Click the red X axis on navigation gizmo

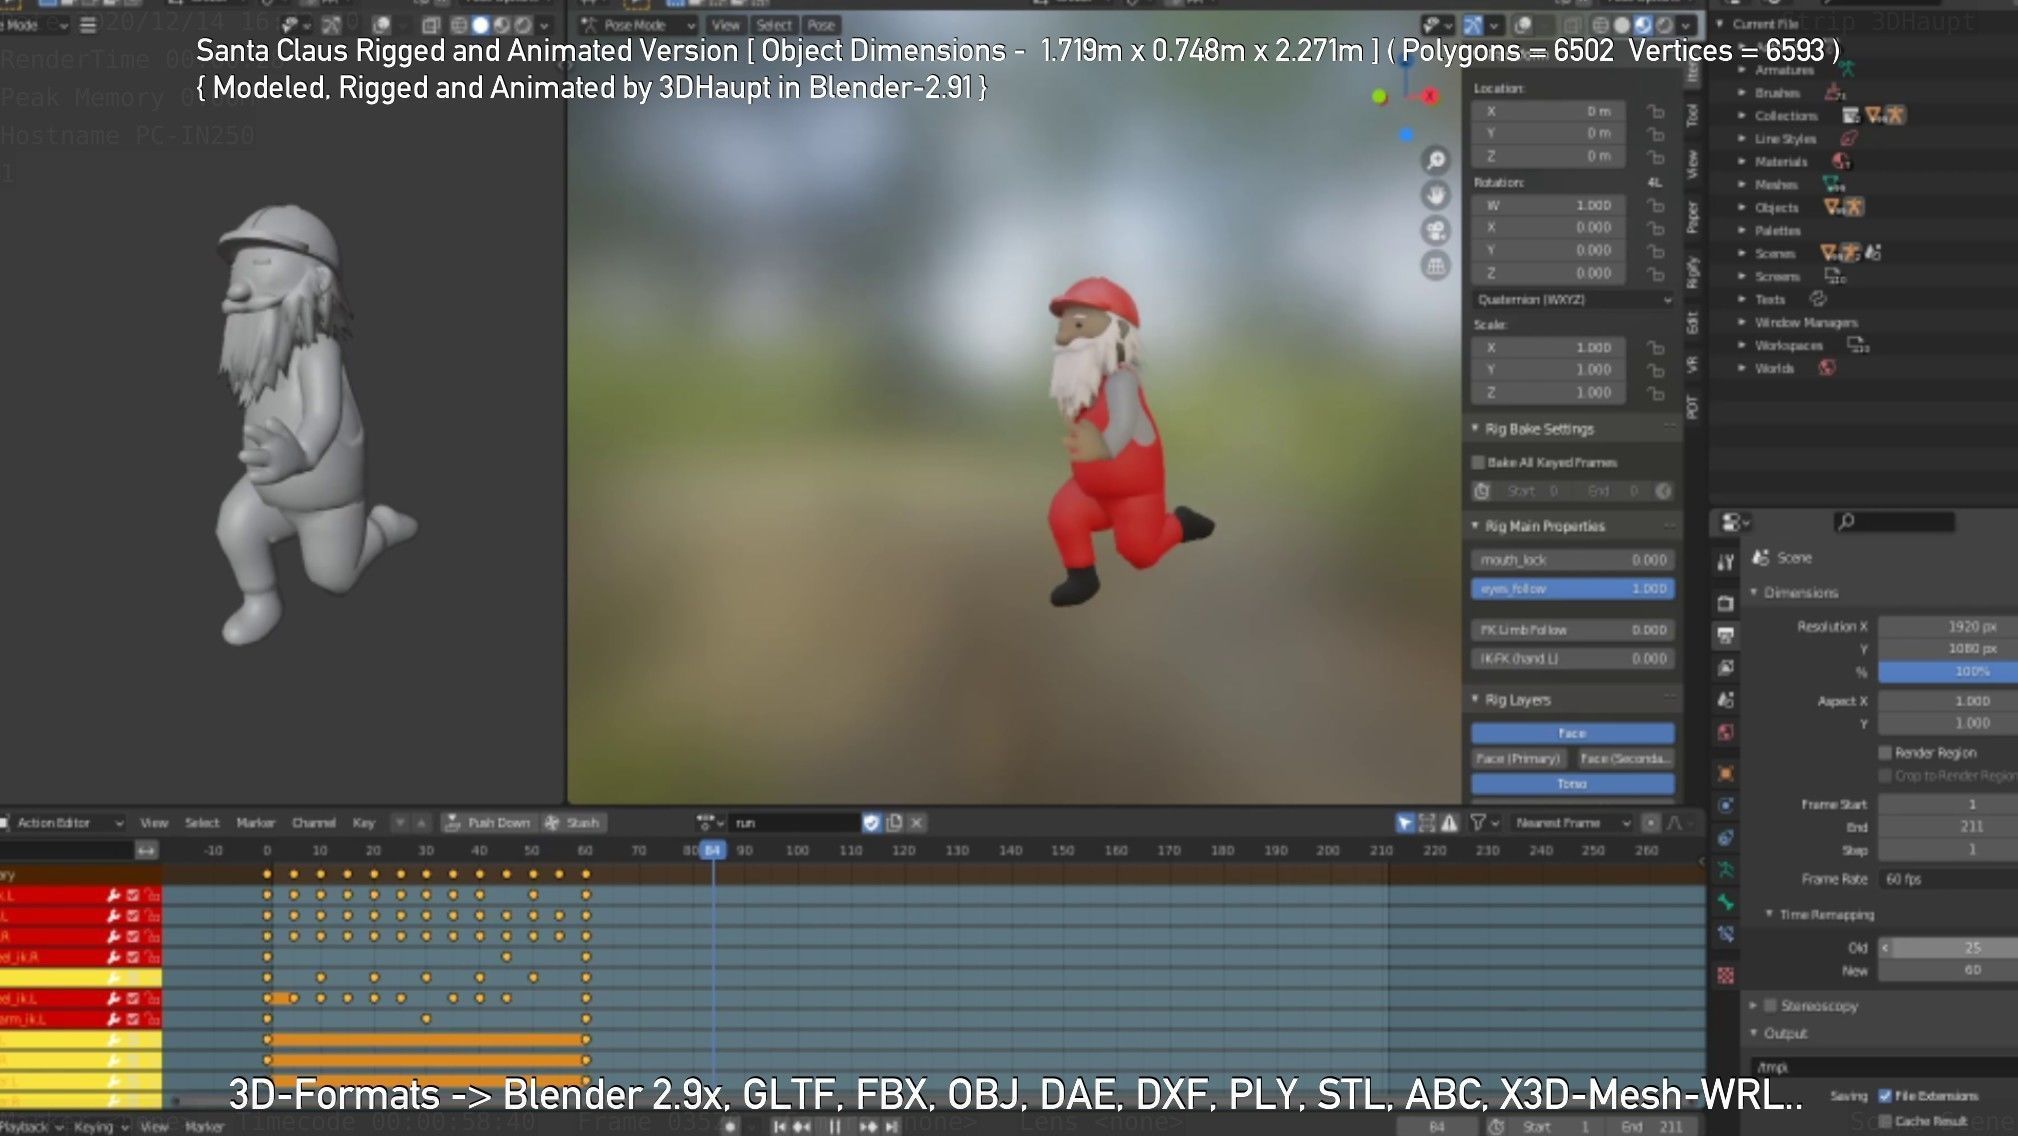coord(1429,96)
